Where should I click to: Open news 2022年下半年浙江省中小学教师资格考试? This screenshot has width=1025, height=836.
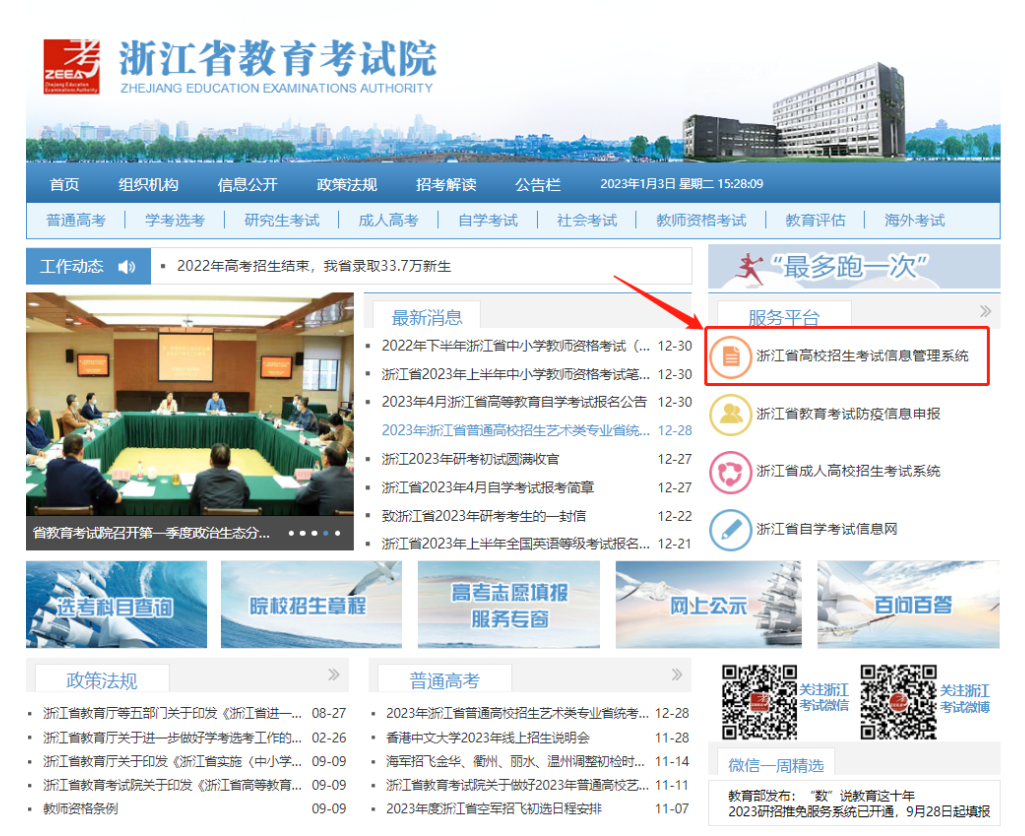click(x=515, y=346)
